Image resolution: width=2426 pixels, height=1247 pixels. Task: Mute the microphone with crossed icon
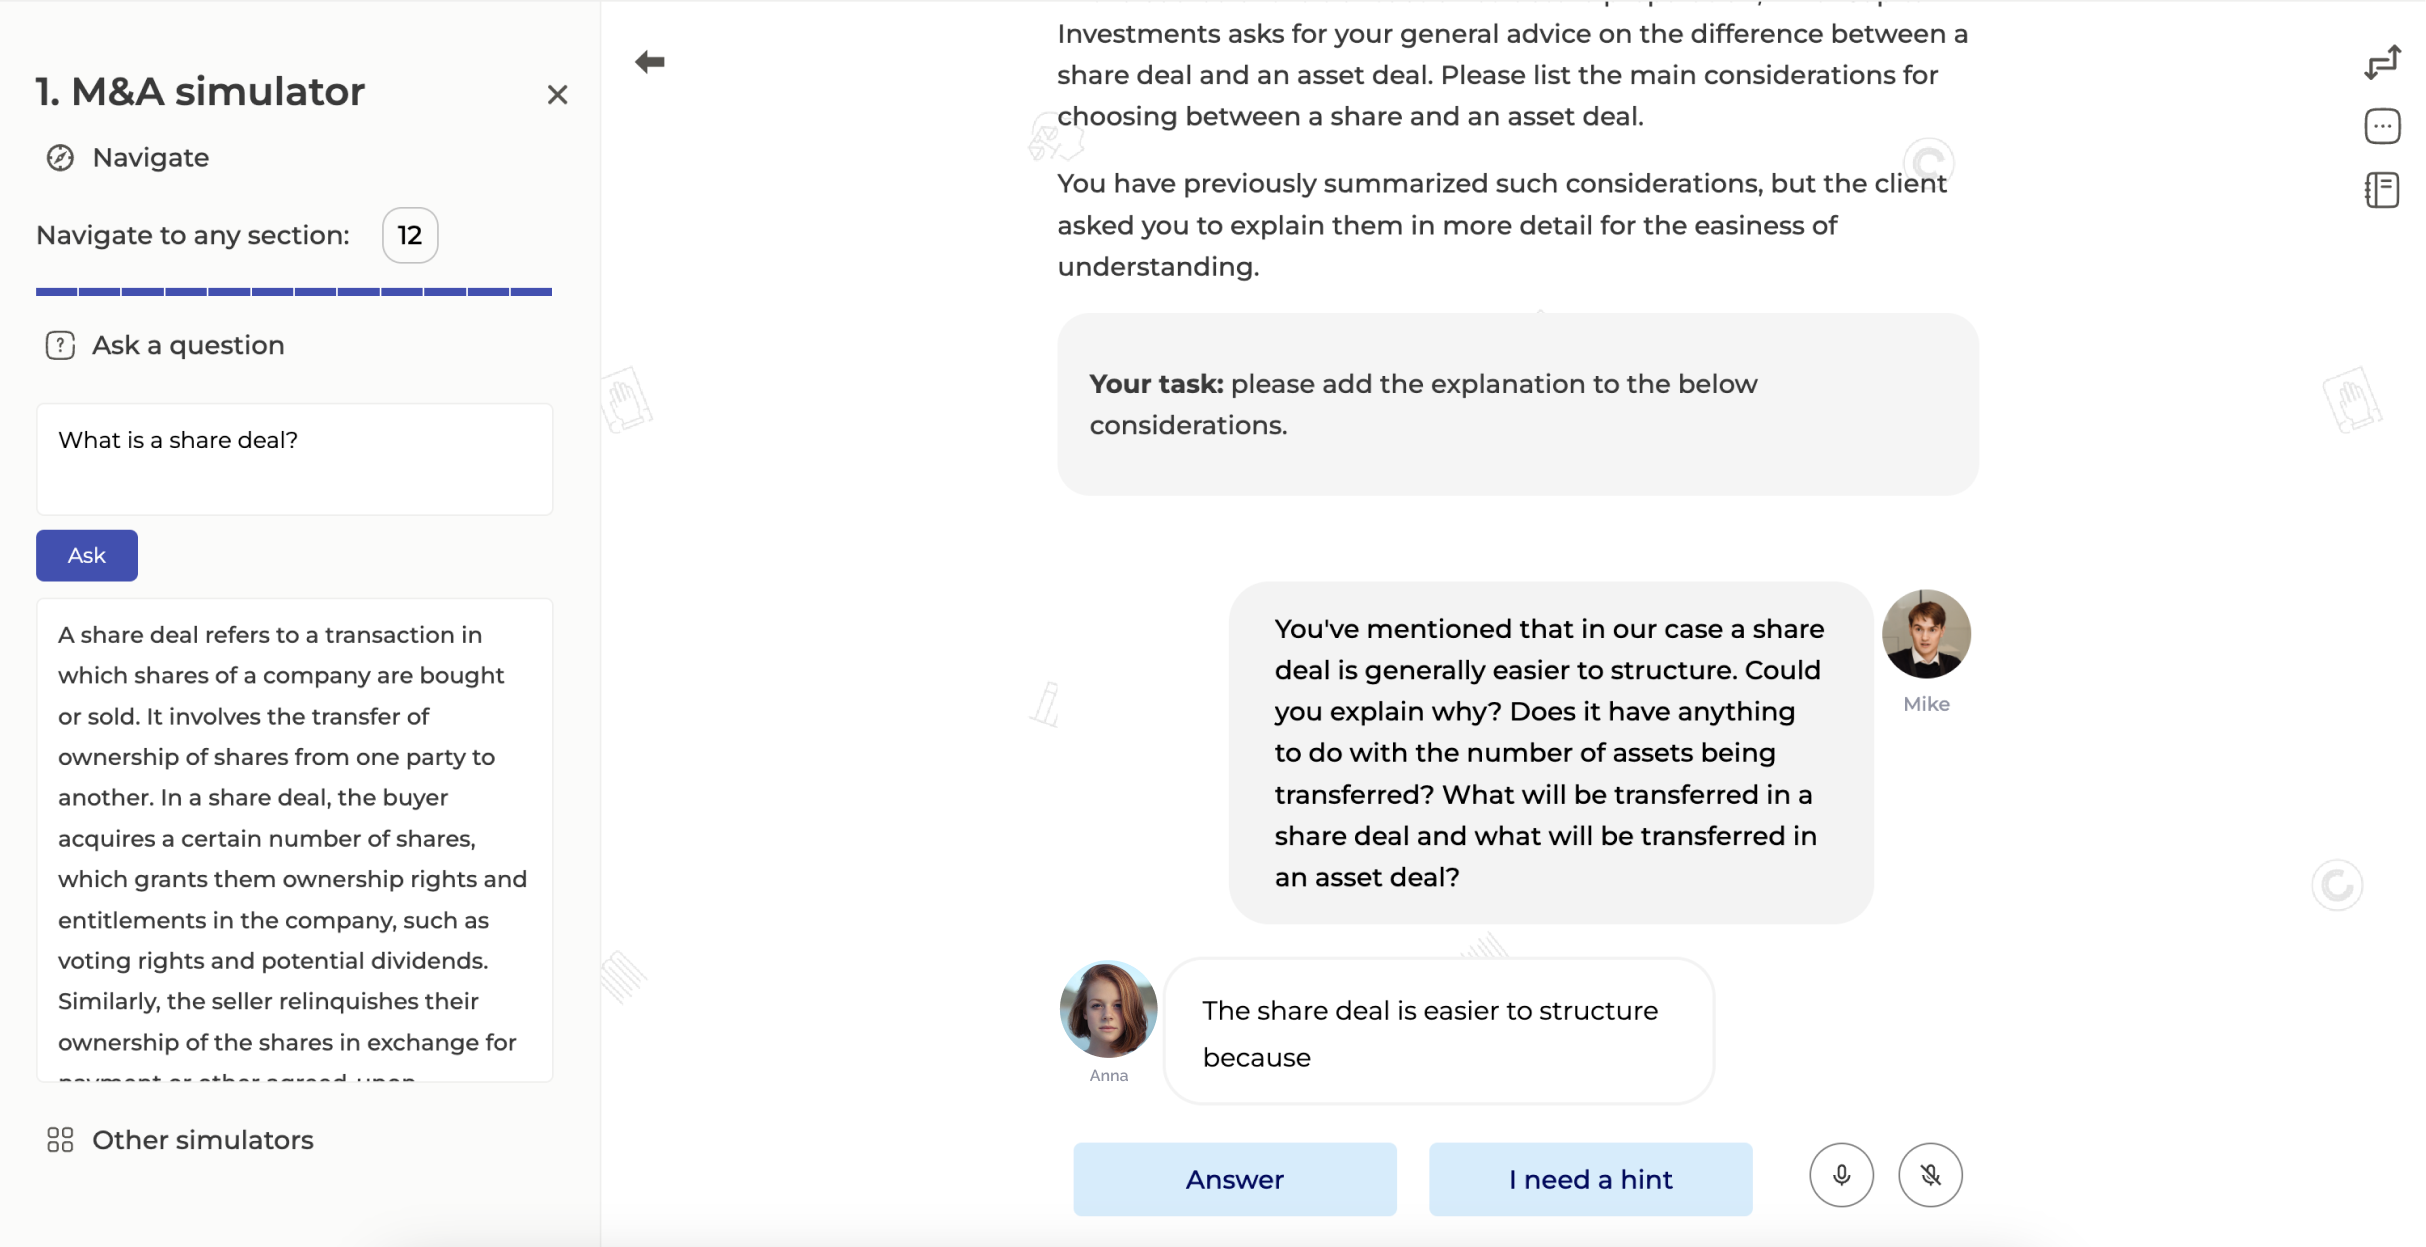pyautogui.click(x=1930, y=1175)
